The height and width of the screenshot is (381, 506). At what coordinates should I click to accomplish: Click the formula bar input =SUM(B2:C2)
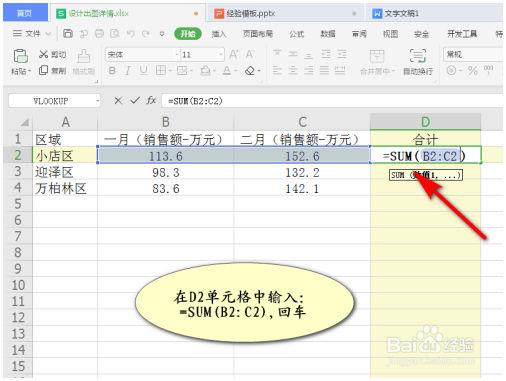(332, 101)
